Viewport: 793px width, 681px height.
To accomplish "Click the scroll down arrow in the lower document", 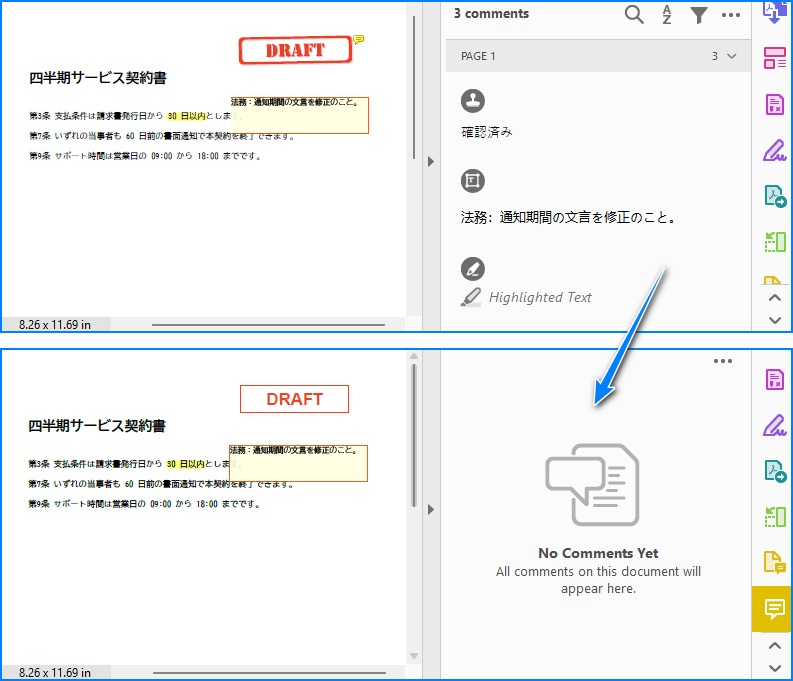I will 414,656.
